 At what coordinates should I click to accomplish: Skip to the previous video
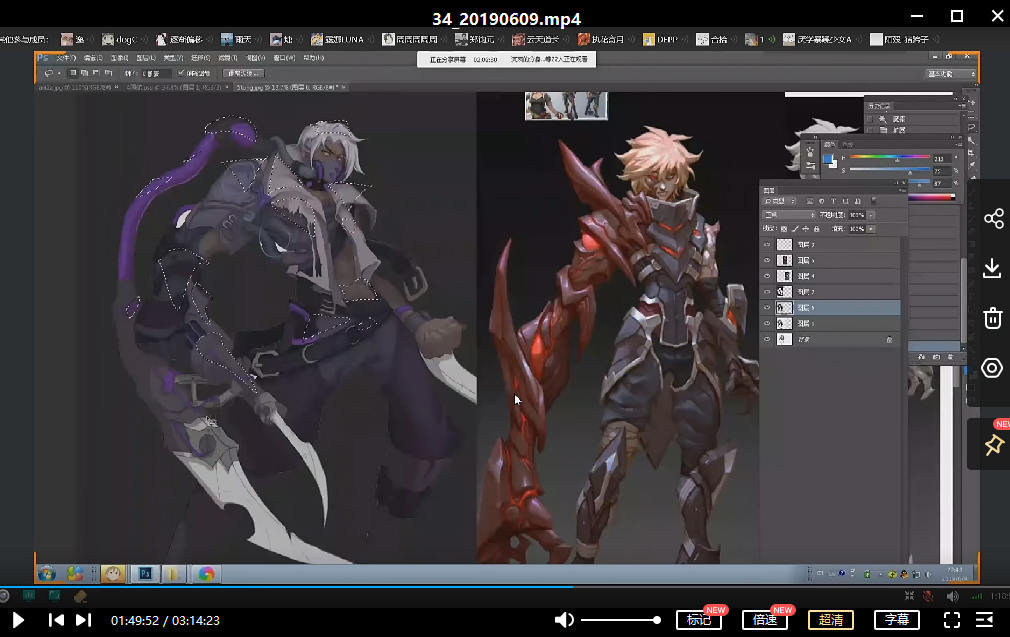(56, 620)
